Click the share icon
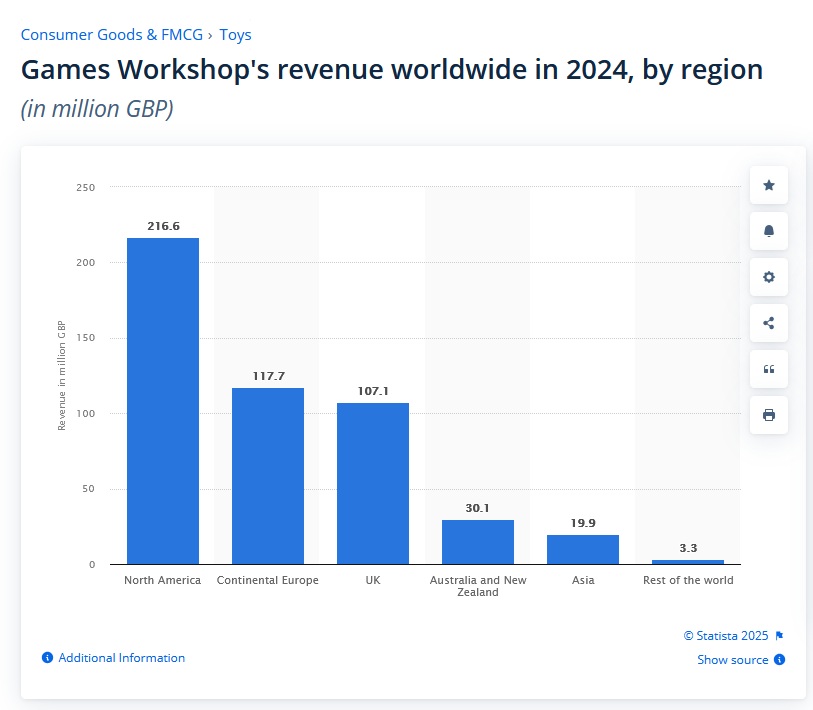The width and height of the screenshot is (813, 710). pos(769,323)
